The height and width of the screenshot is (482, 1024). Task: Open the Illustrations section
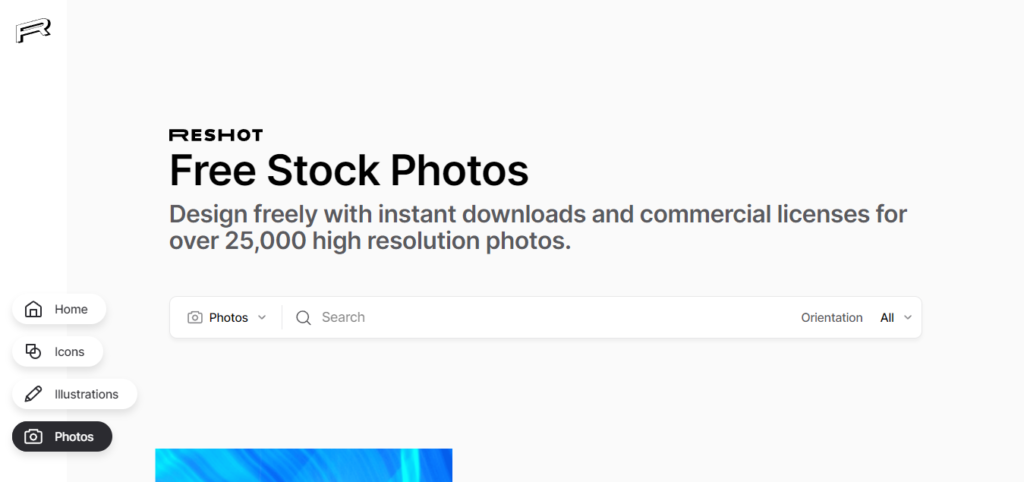point(74,394)
